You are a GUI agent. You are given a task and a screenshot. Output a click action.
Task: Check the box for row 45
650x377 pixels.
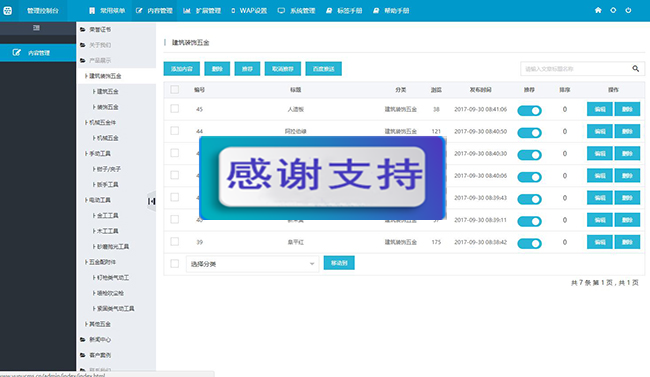pyautogui.click(x=175, y=109)
